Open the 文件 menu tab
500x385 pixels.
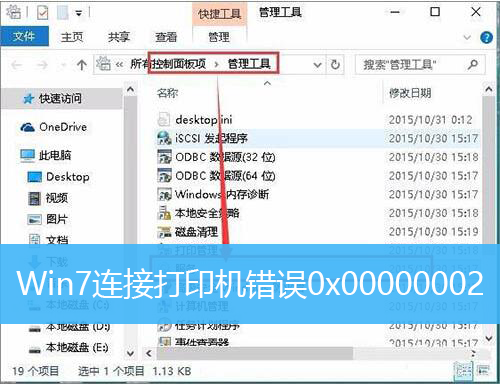pos(24,36)
